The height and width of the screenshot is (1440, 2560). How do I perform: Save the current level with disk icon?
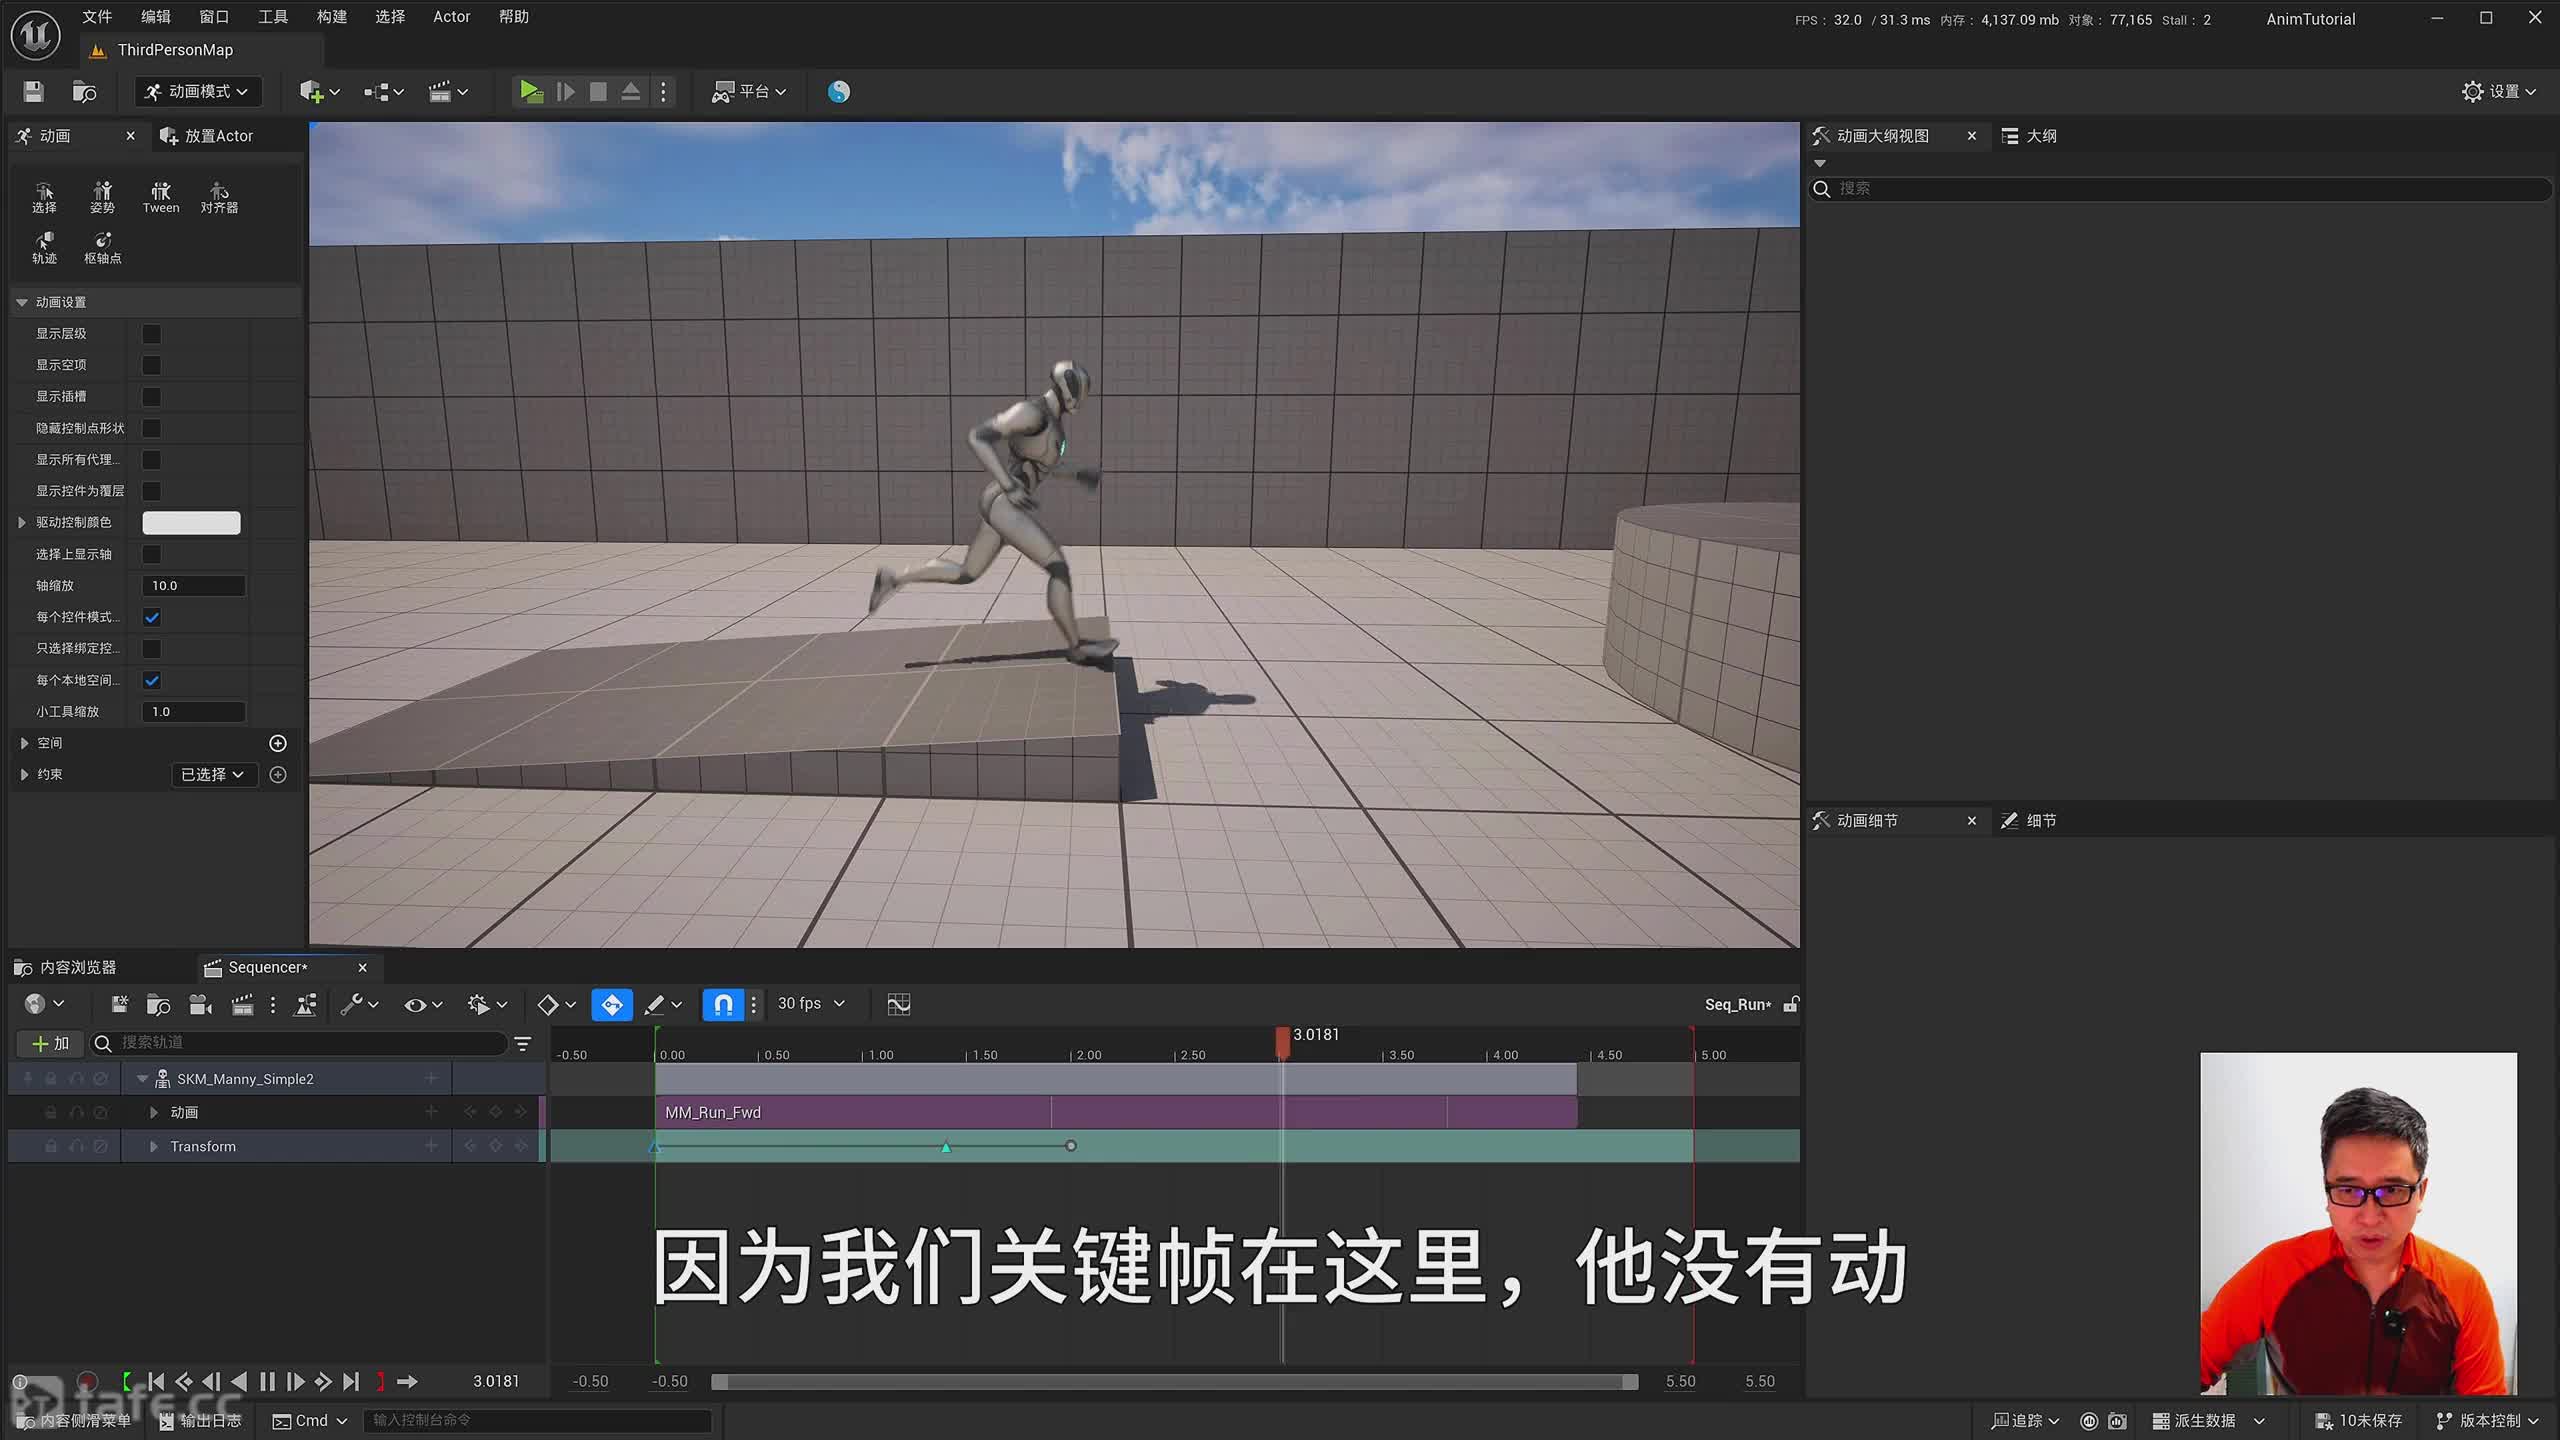(x=33, y=92)
